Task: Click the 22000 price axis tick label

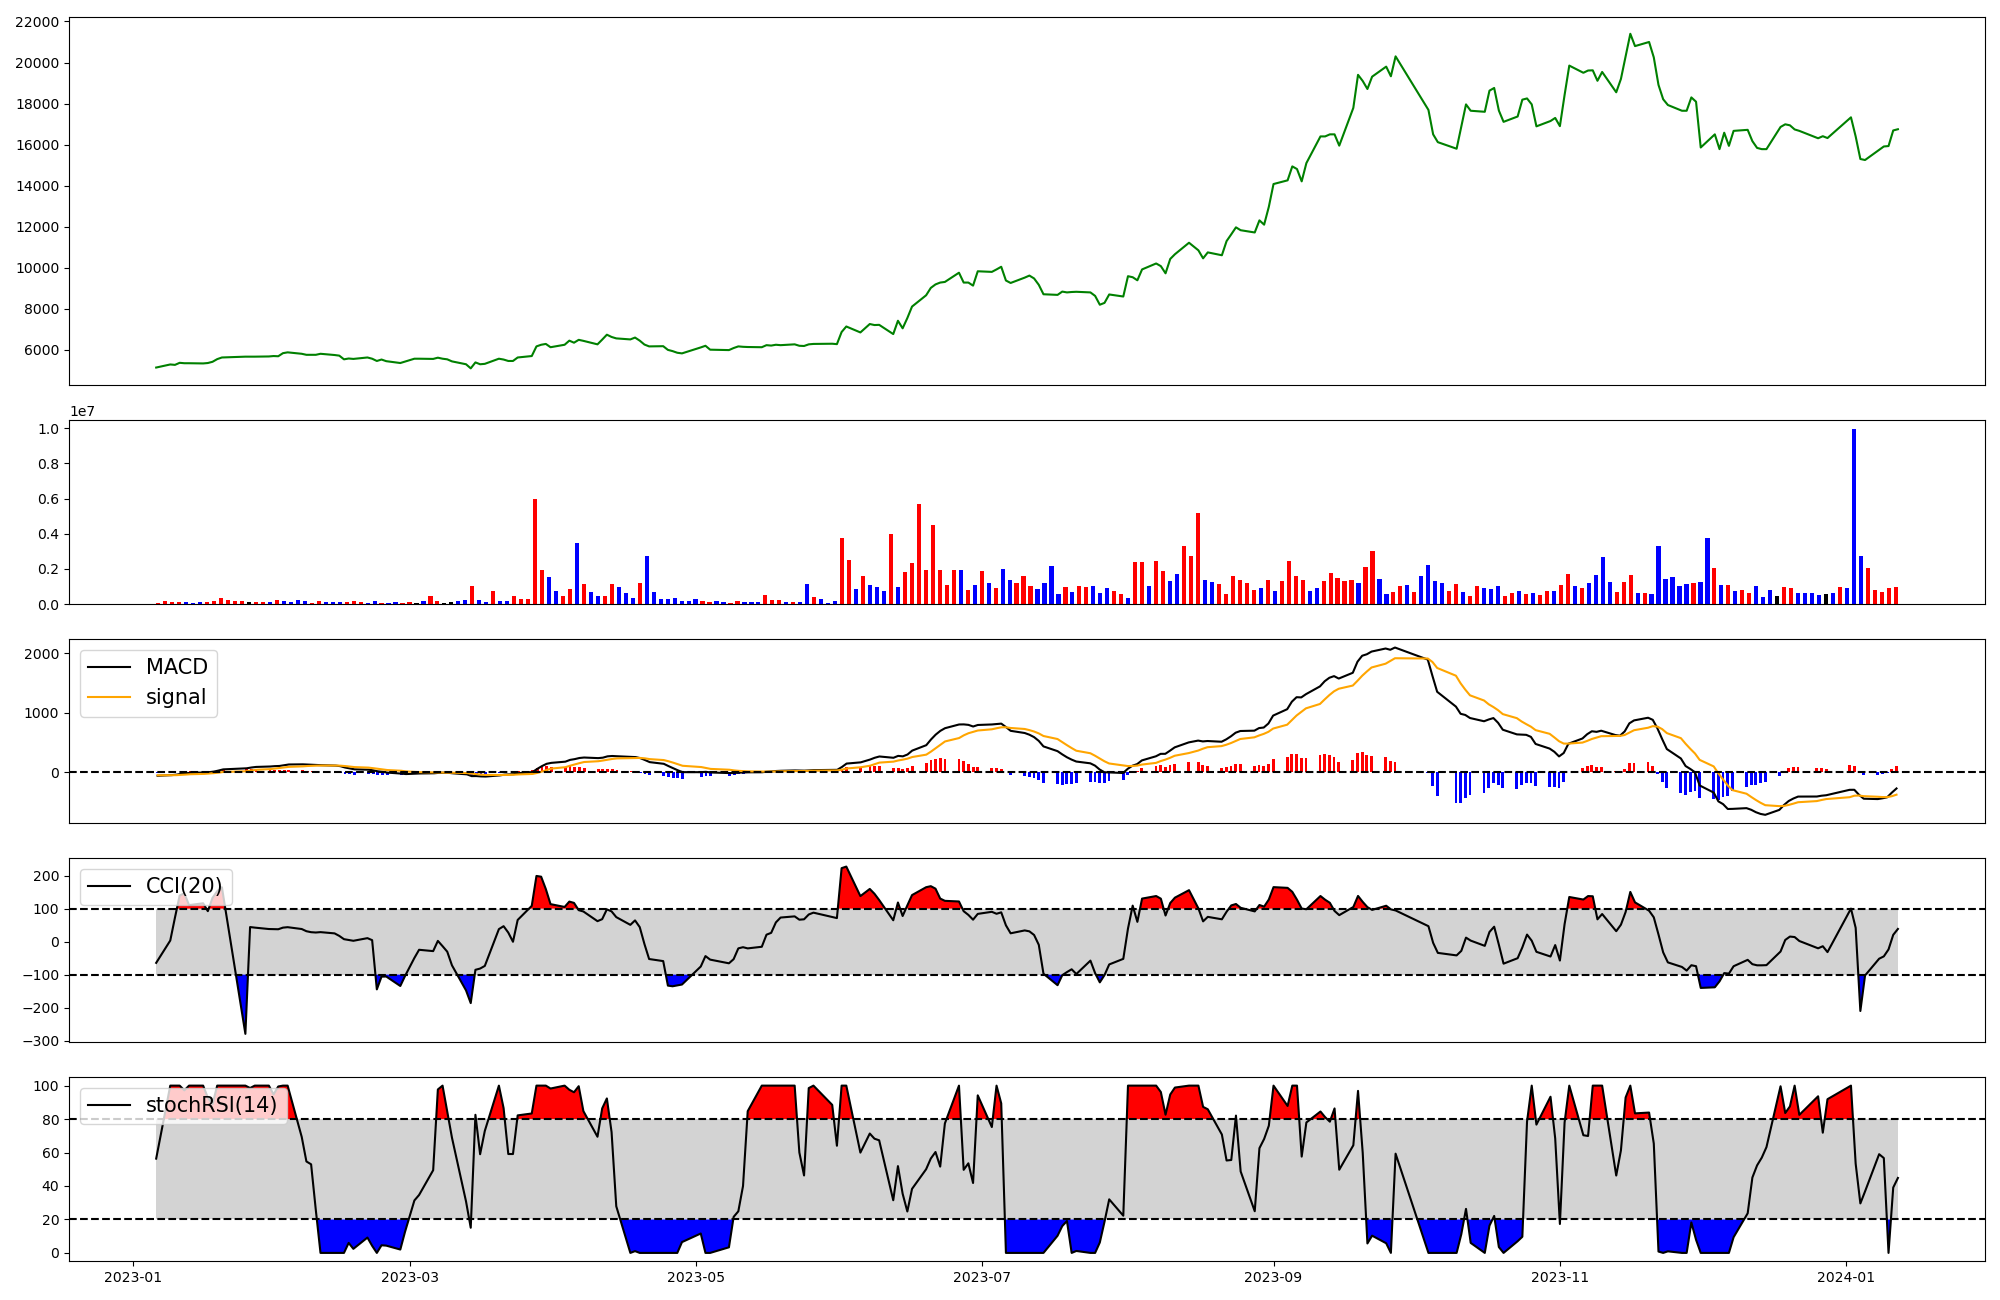Action: coord(38,22)
